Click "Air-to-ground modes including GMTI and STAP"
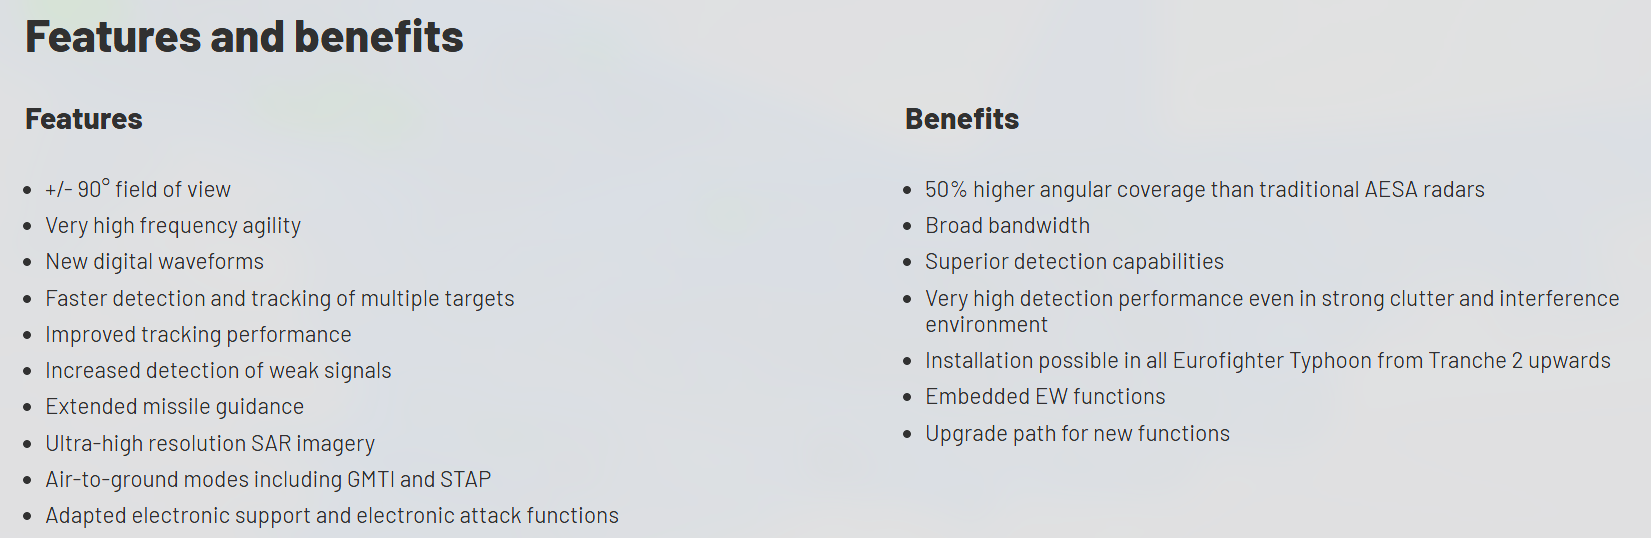Viewport: 1651px width, 538px height. click(x=268, y=479)
